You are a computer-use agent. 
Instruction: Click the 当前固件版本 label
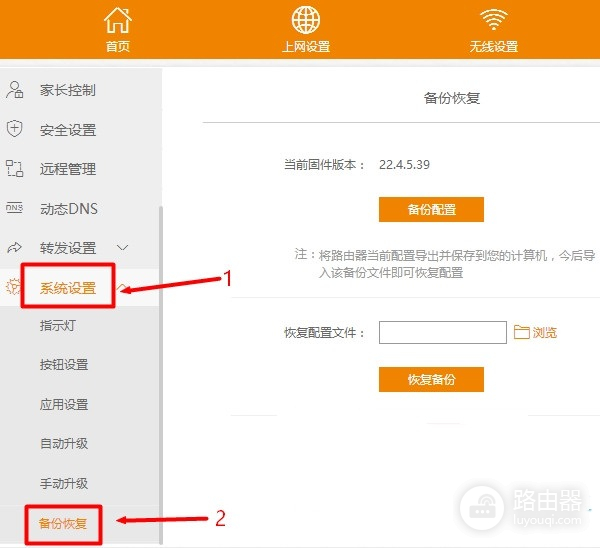point(324,165)
